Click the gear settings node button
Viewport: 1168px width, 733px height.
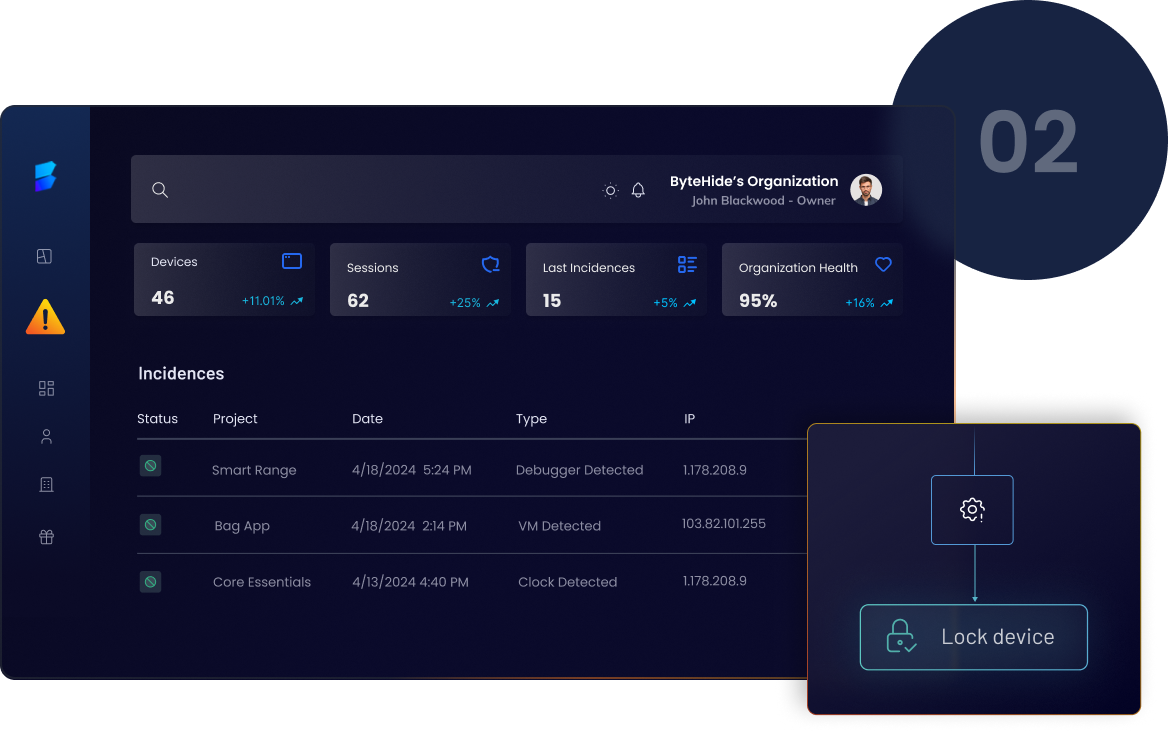[x=972, y=510]
